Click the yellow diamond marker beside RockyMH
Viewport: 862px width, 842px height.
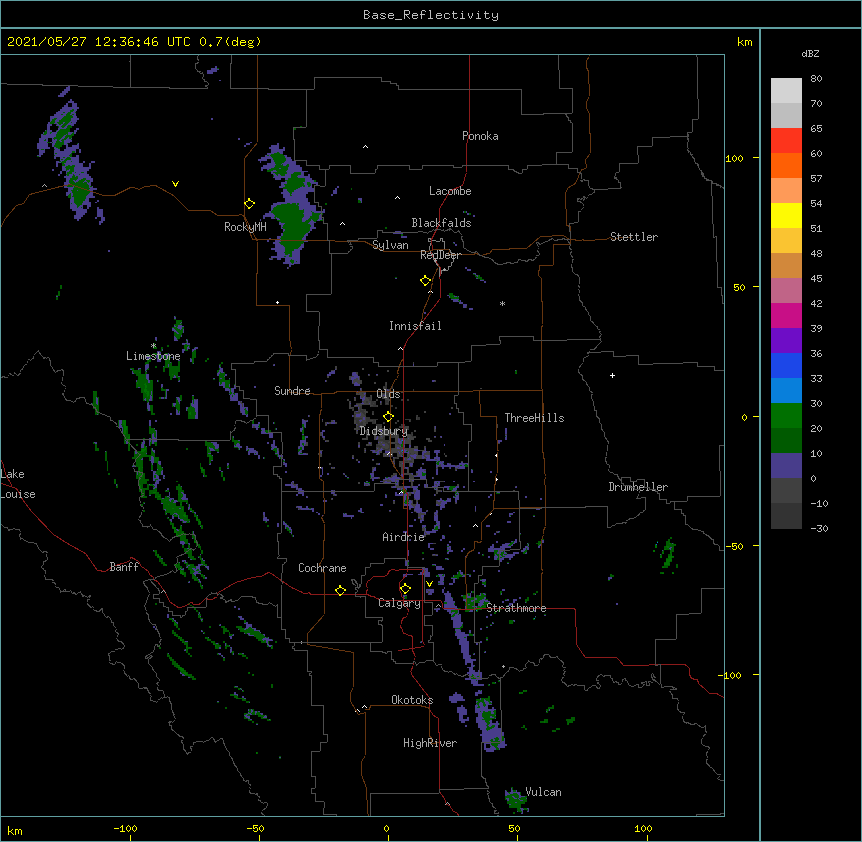tap(249, 204)
